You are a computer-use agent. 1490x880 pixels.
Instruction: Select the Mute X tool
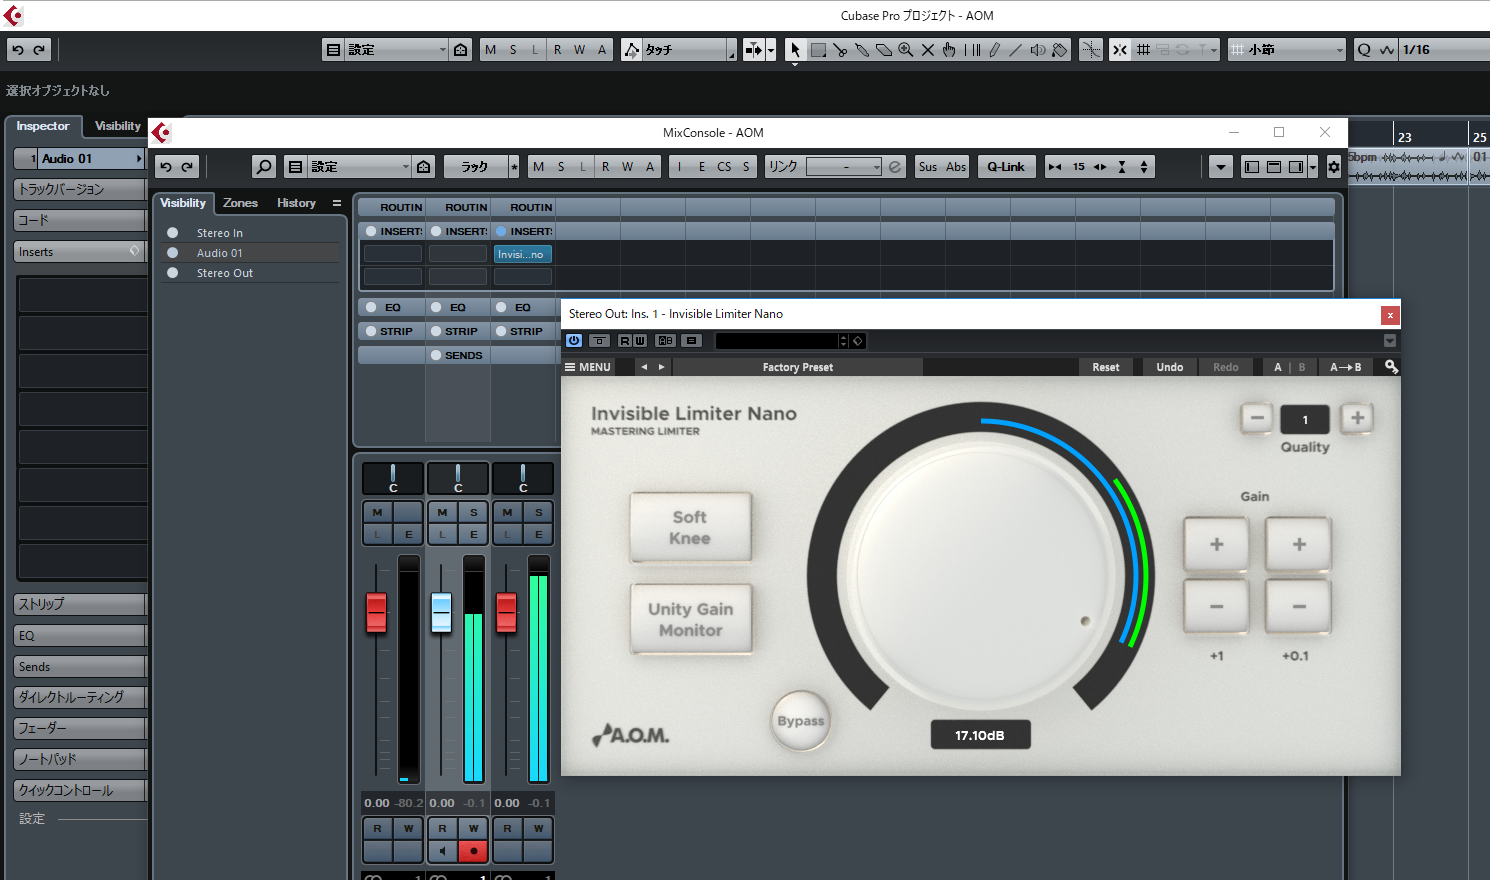928,49
